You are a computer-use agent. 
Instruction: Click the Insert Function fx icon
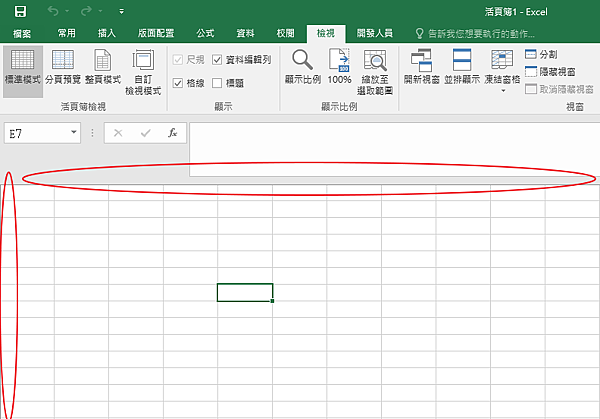pyautogui.click(x=173, y=133)
